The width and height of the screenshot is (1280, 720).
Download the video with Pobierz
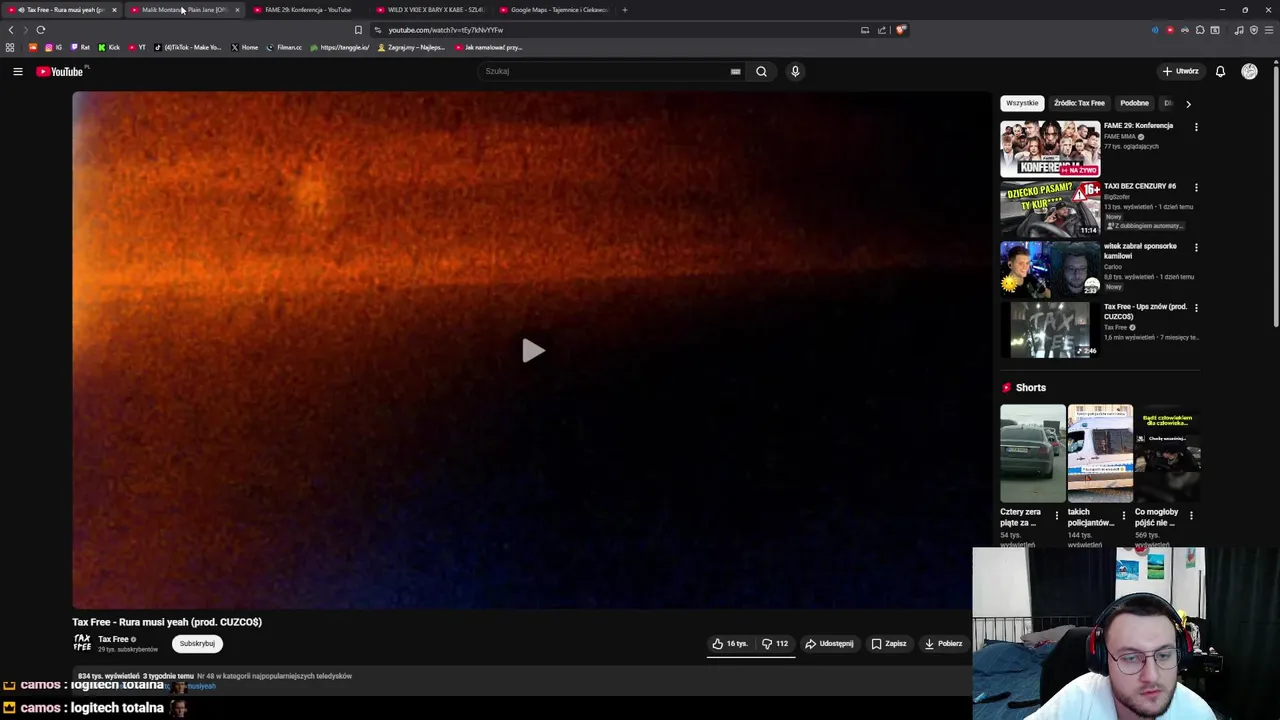coord(943,644)
